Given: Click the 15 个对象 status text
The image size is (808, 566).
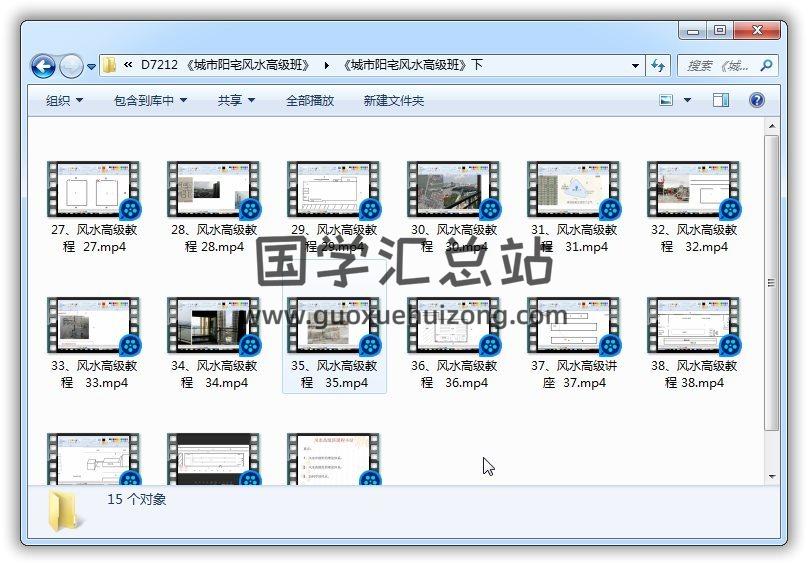Looking at the screenshot, I should 137,499.
